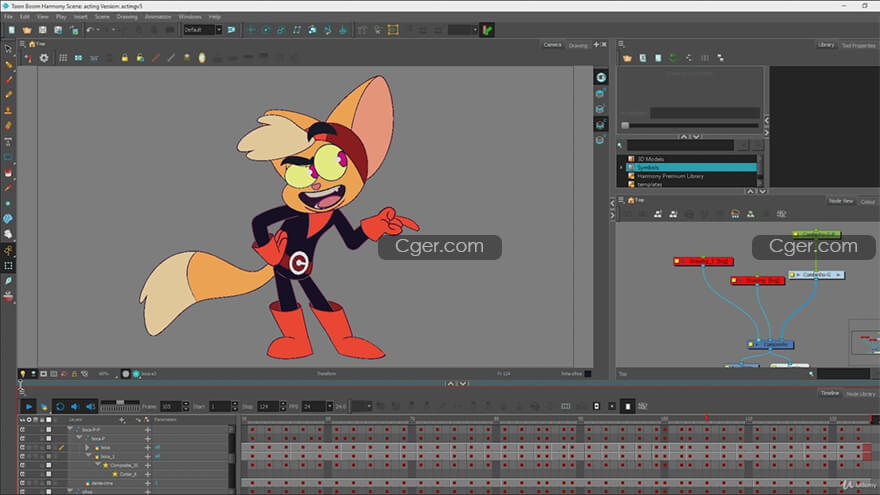880x495 pixels.
Task: Click the light bulb icon in Camera status bar
Action: tap(22, 373)
